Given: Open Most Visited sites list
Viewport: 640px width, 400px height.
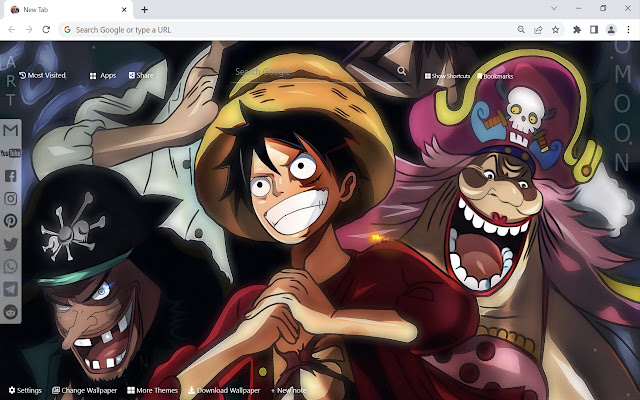Looking at the screenshot, I should [42, 75].
